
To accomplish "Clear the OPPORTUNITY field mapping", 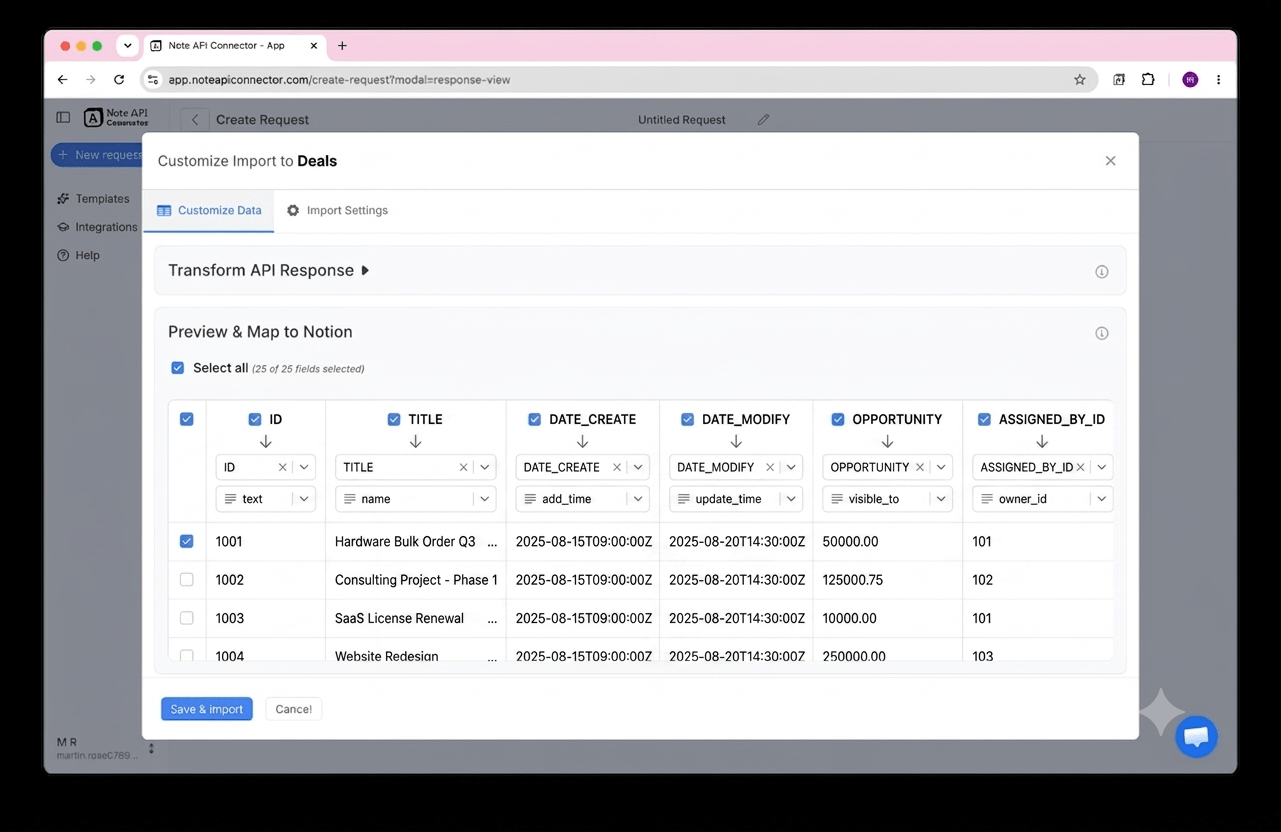I will coord(920,467).
